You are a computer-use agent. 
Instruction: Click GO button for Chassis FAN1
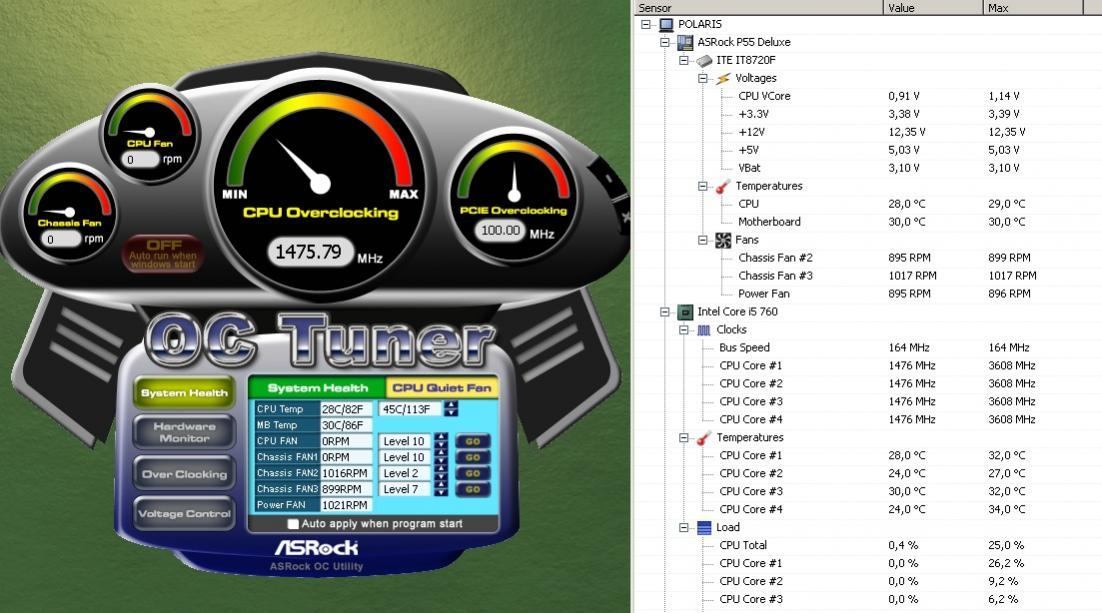click(472, 458)
